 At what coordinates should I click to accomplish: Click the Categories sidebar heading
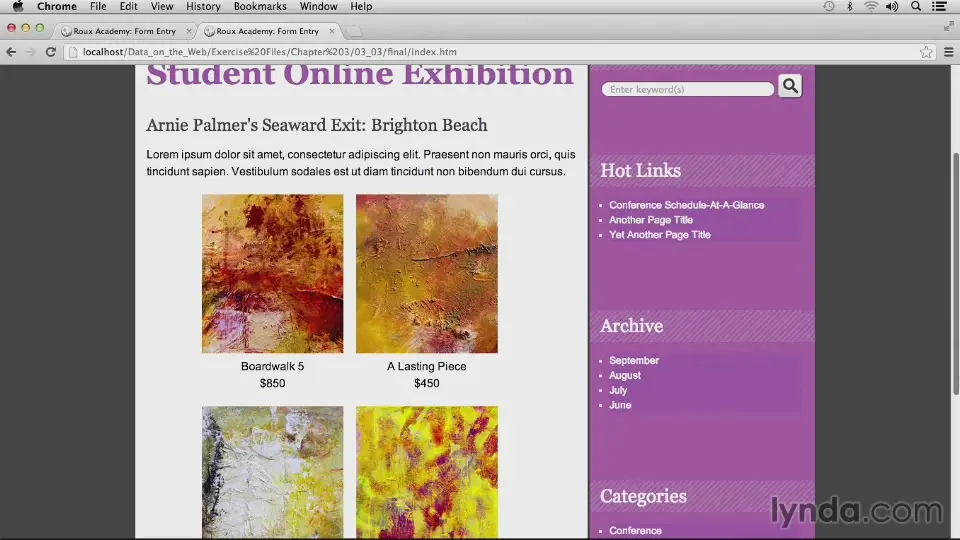643,497
